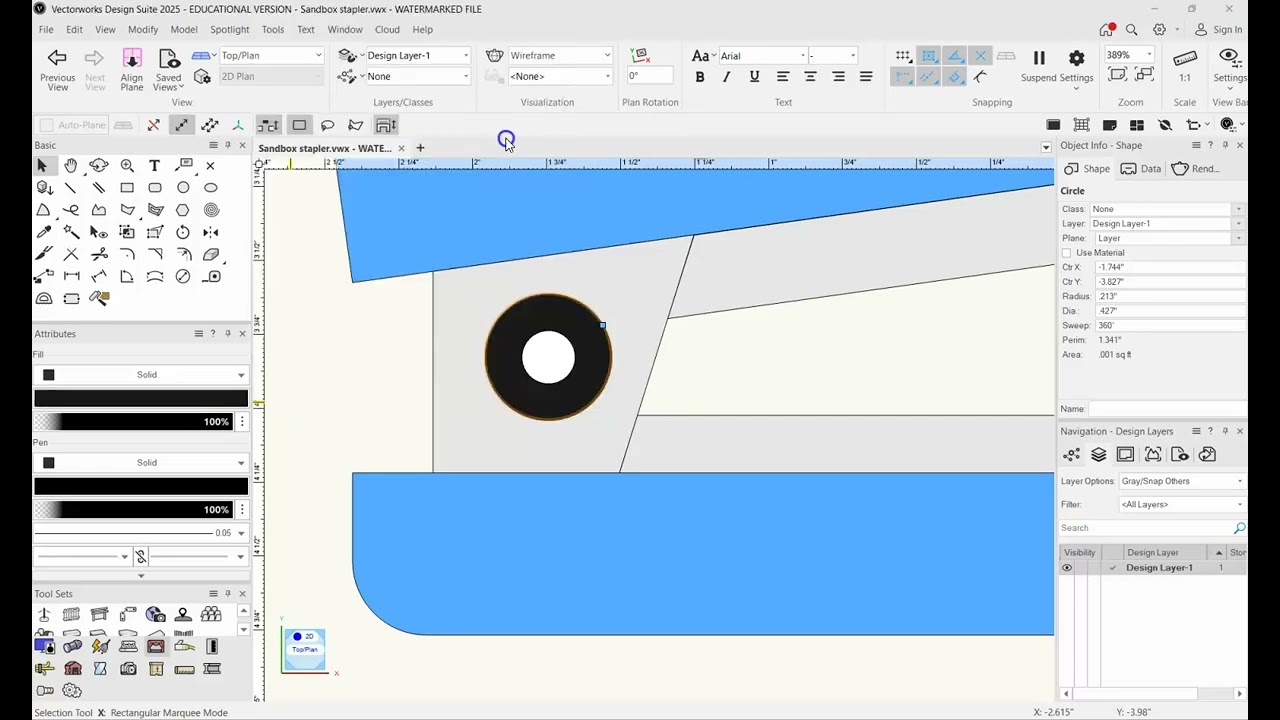Image resolution: width=1280 pixels, height=720 pixels.
Task: Select the Fillet tool
Action: tap(127, 254)
